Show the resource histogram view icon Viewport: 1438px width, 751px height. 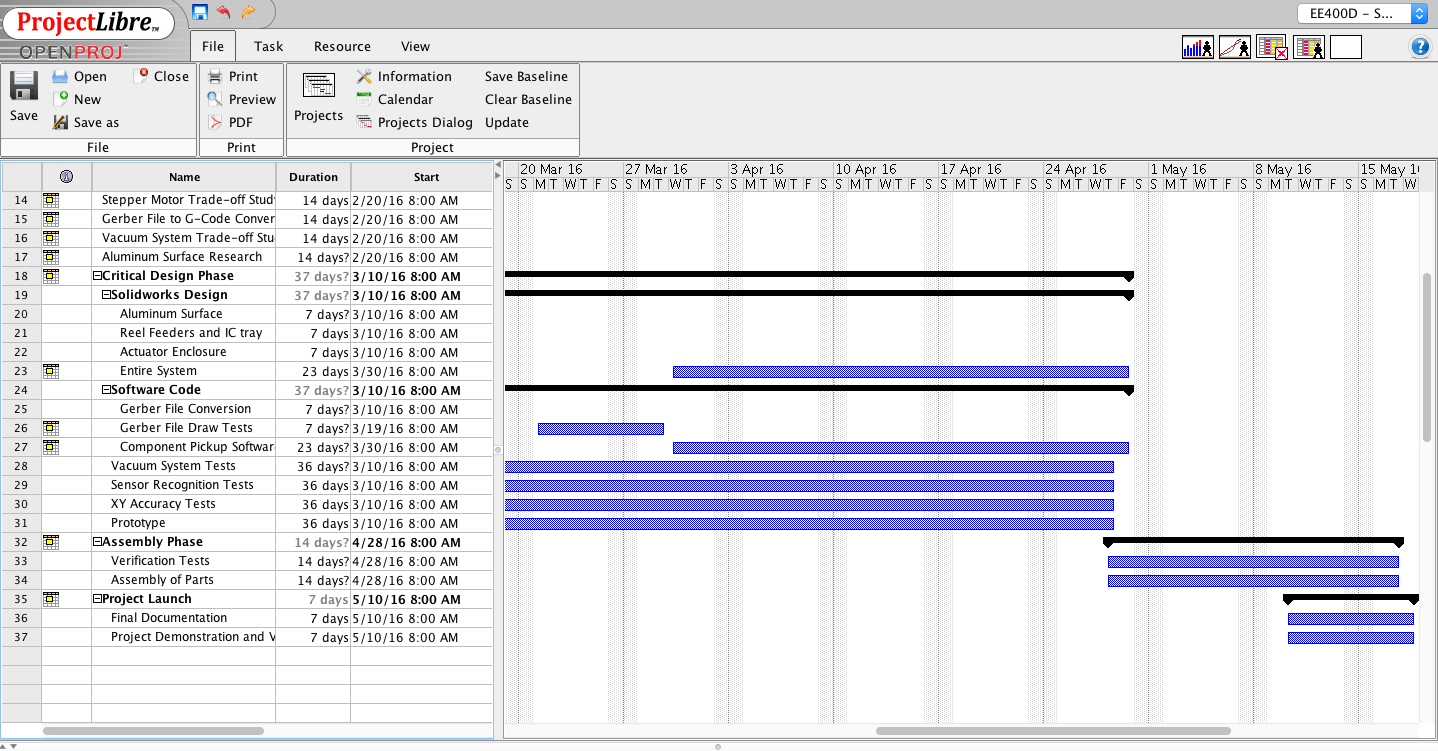(1198, 47)
